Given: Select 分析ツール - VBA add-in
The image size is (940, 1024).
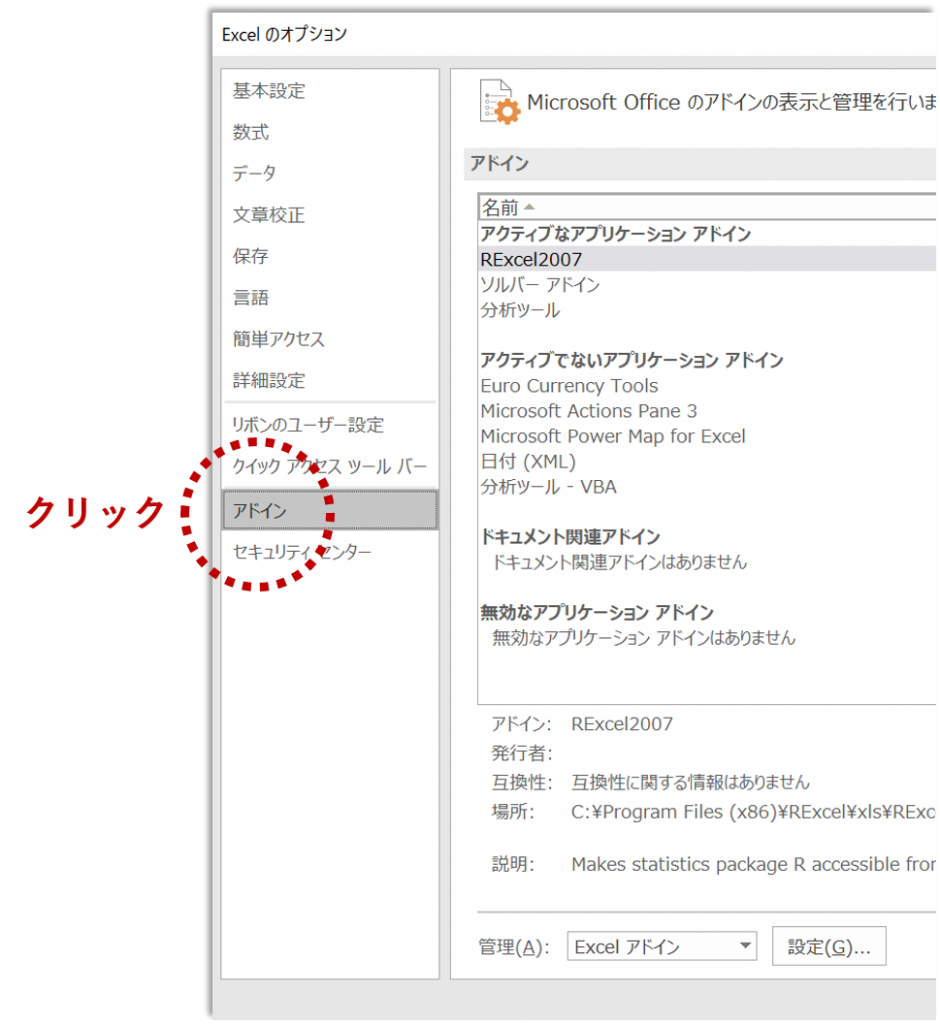Looking at the screenshot, I should (x=548, y=487).
